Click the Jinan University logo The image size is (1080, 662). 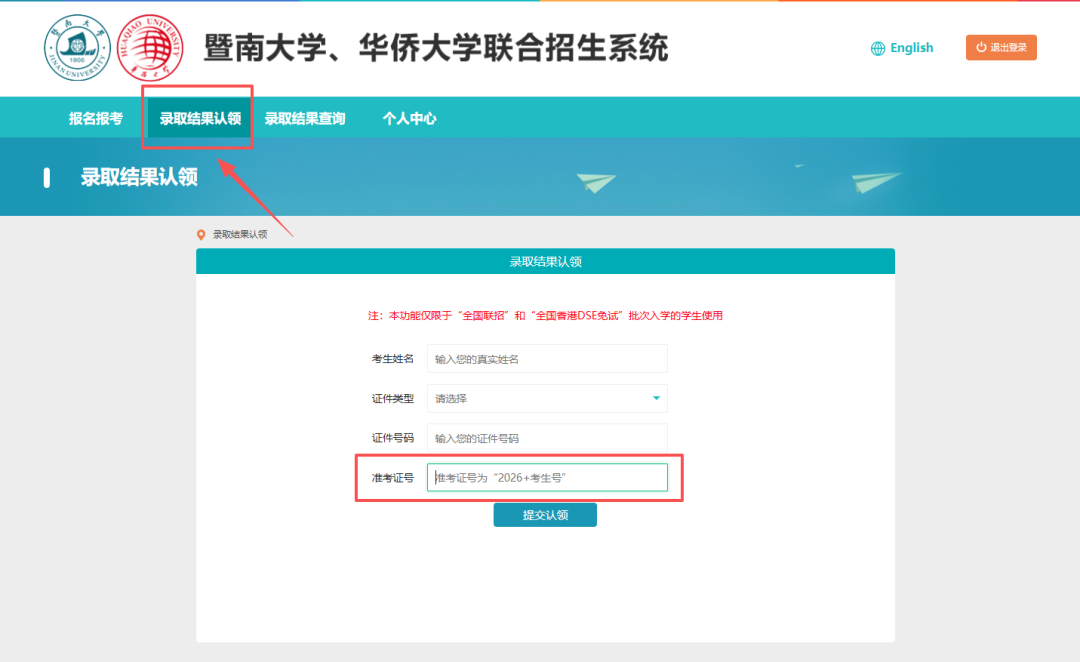(x=77, y=48)
